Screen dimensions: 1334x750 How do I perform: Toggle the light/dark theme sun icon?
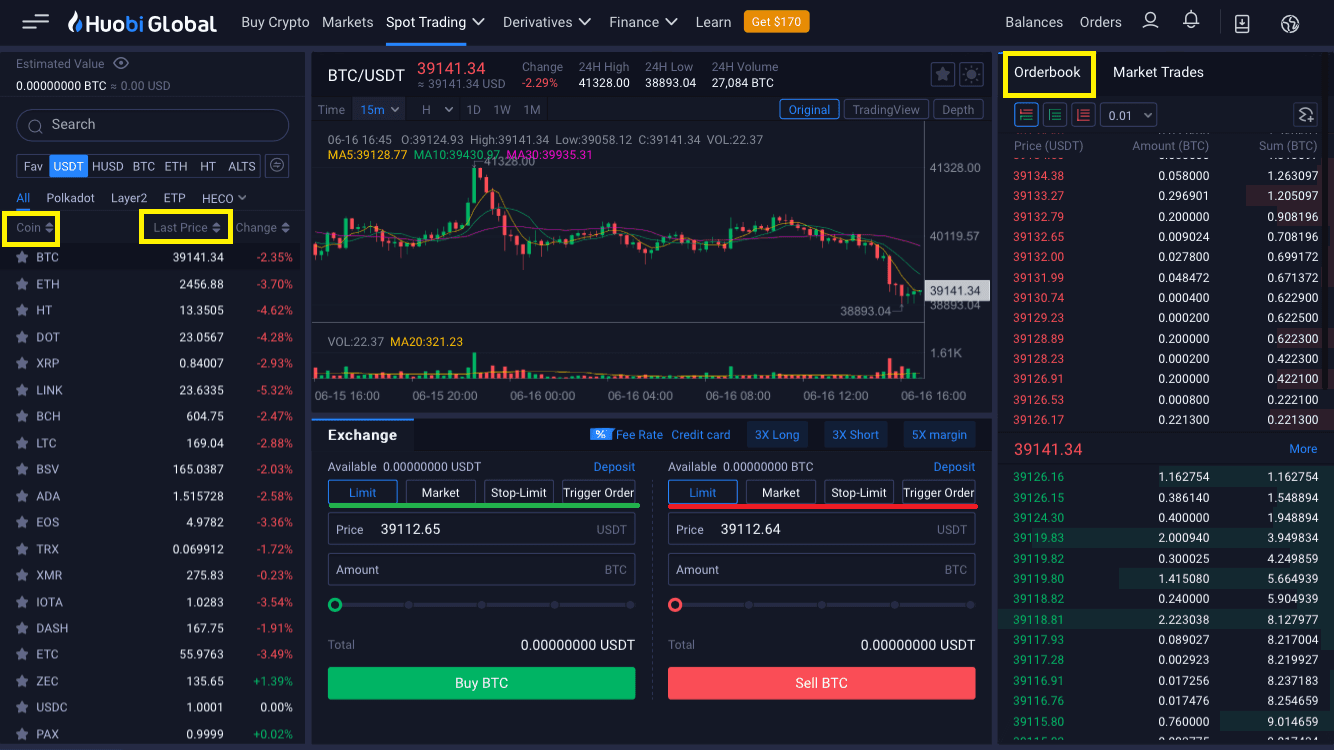tap(971, 74)
